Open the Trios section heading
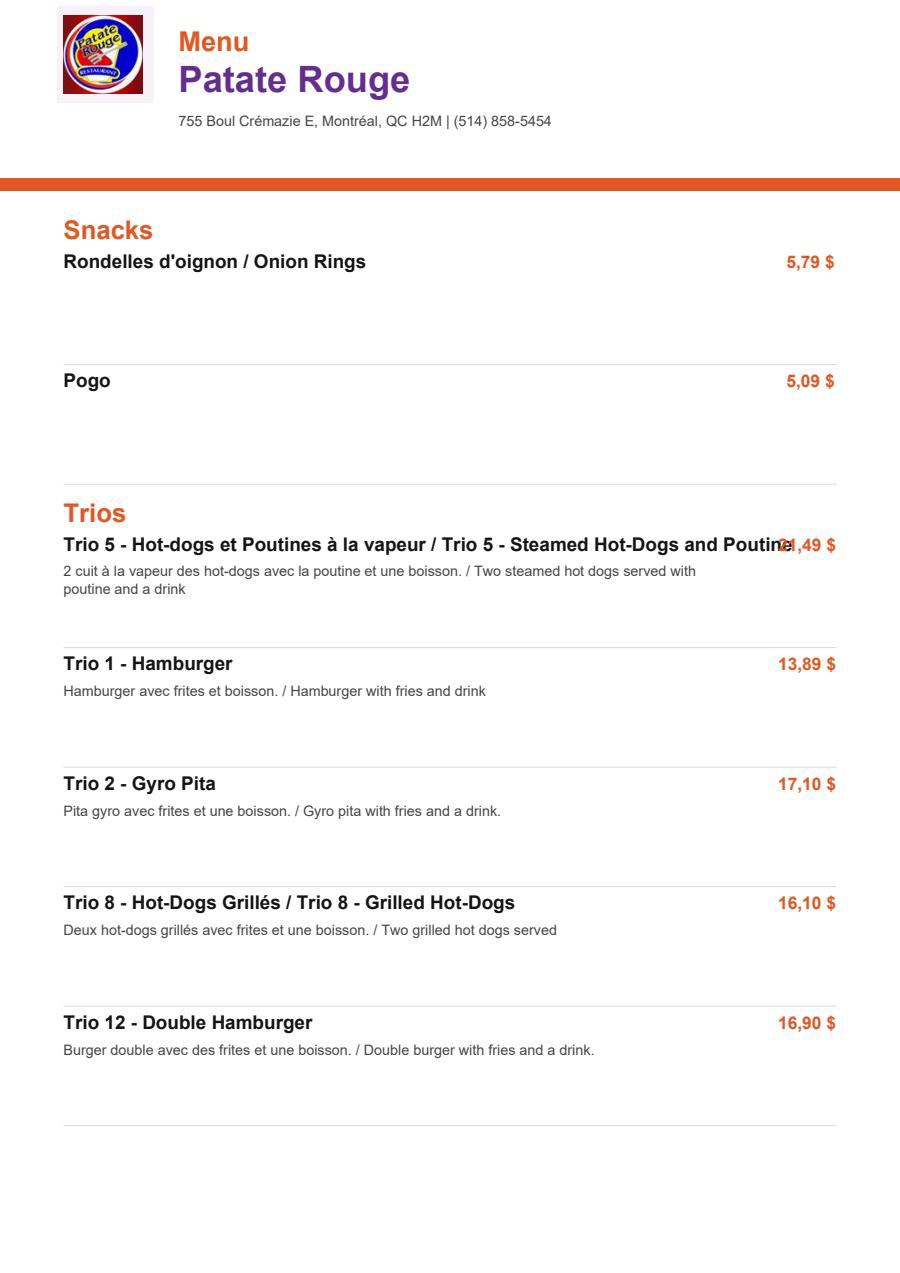 pos(95,513)
